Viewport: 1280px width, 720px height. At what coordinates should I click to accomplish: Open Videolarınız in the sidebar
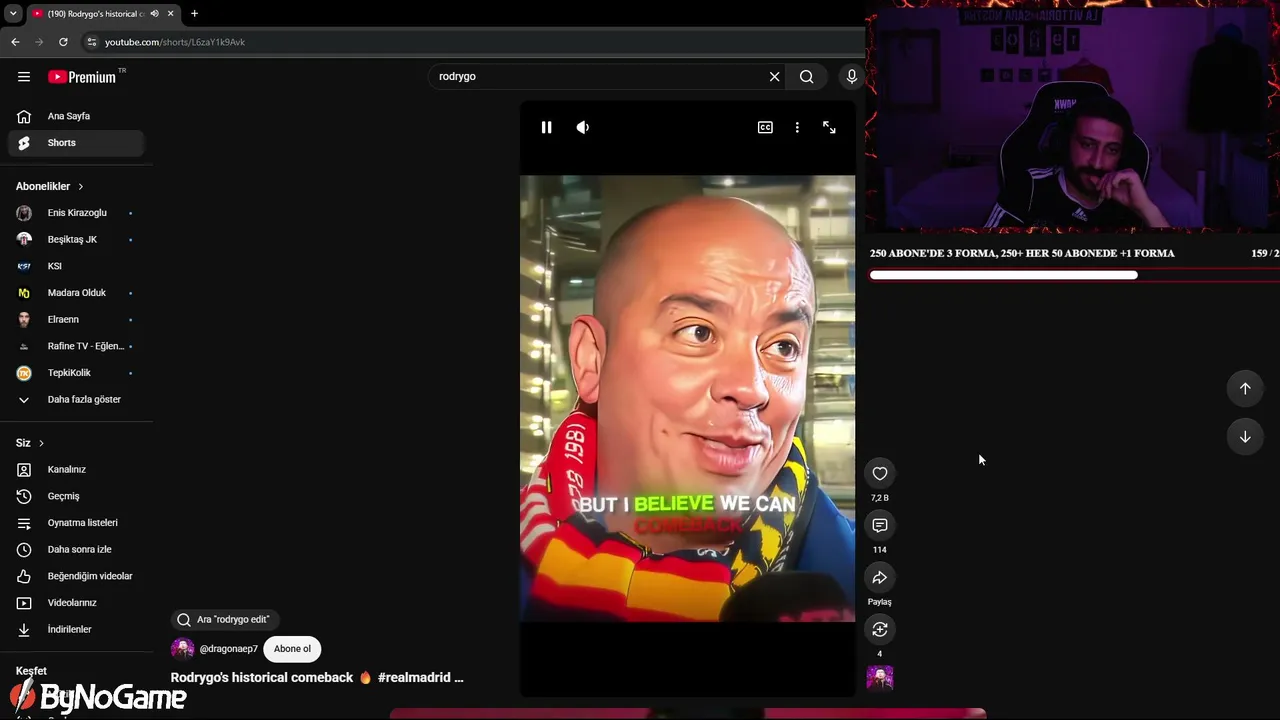76,603
